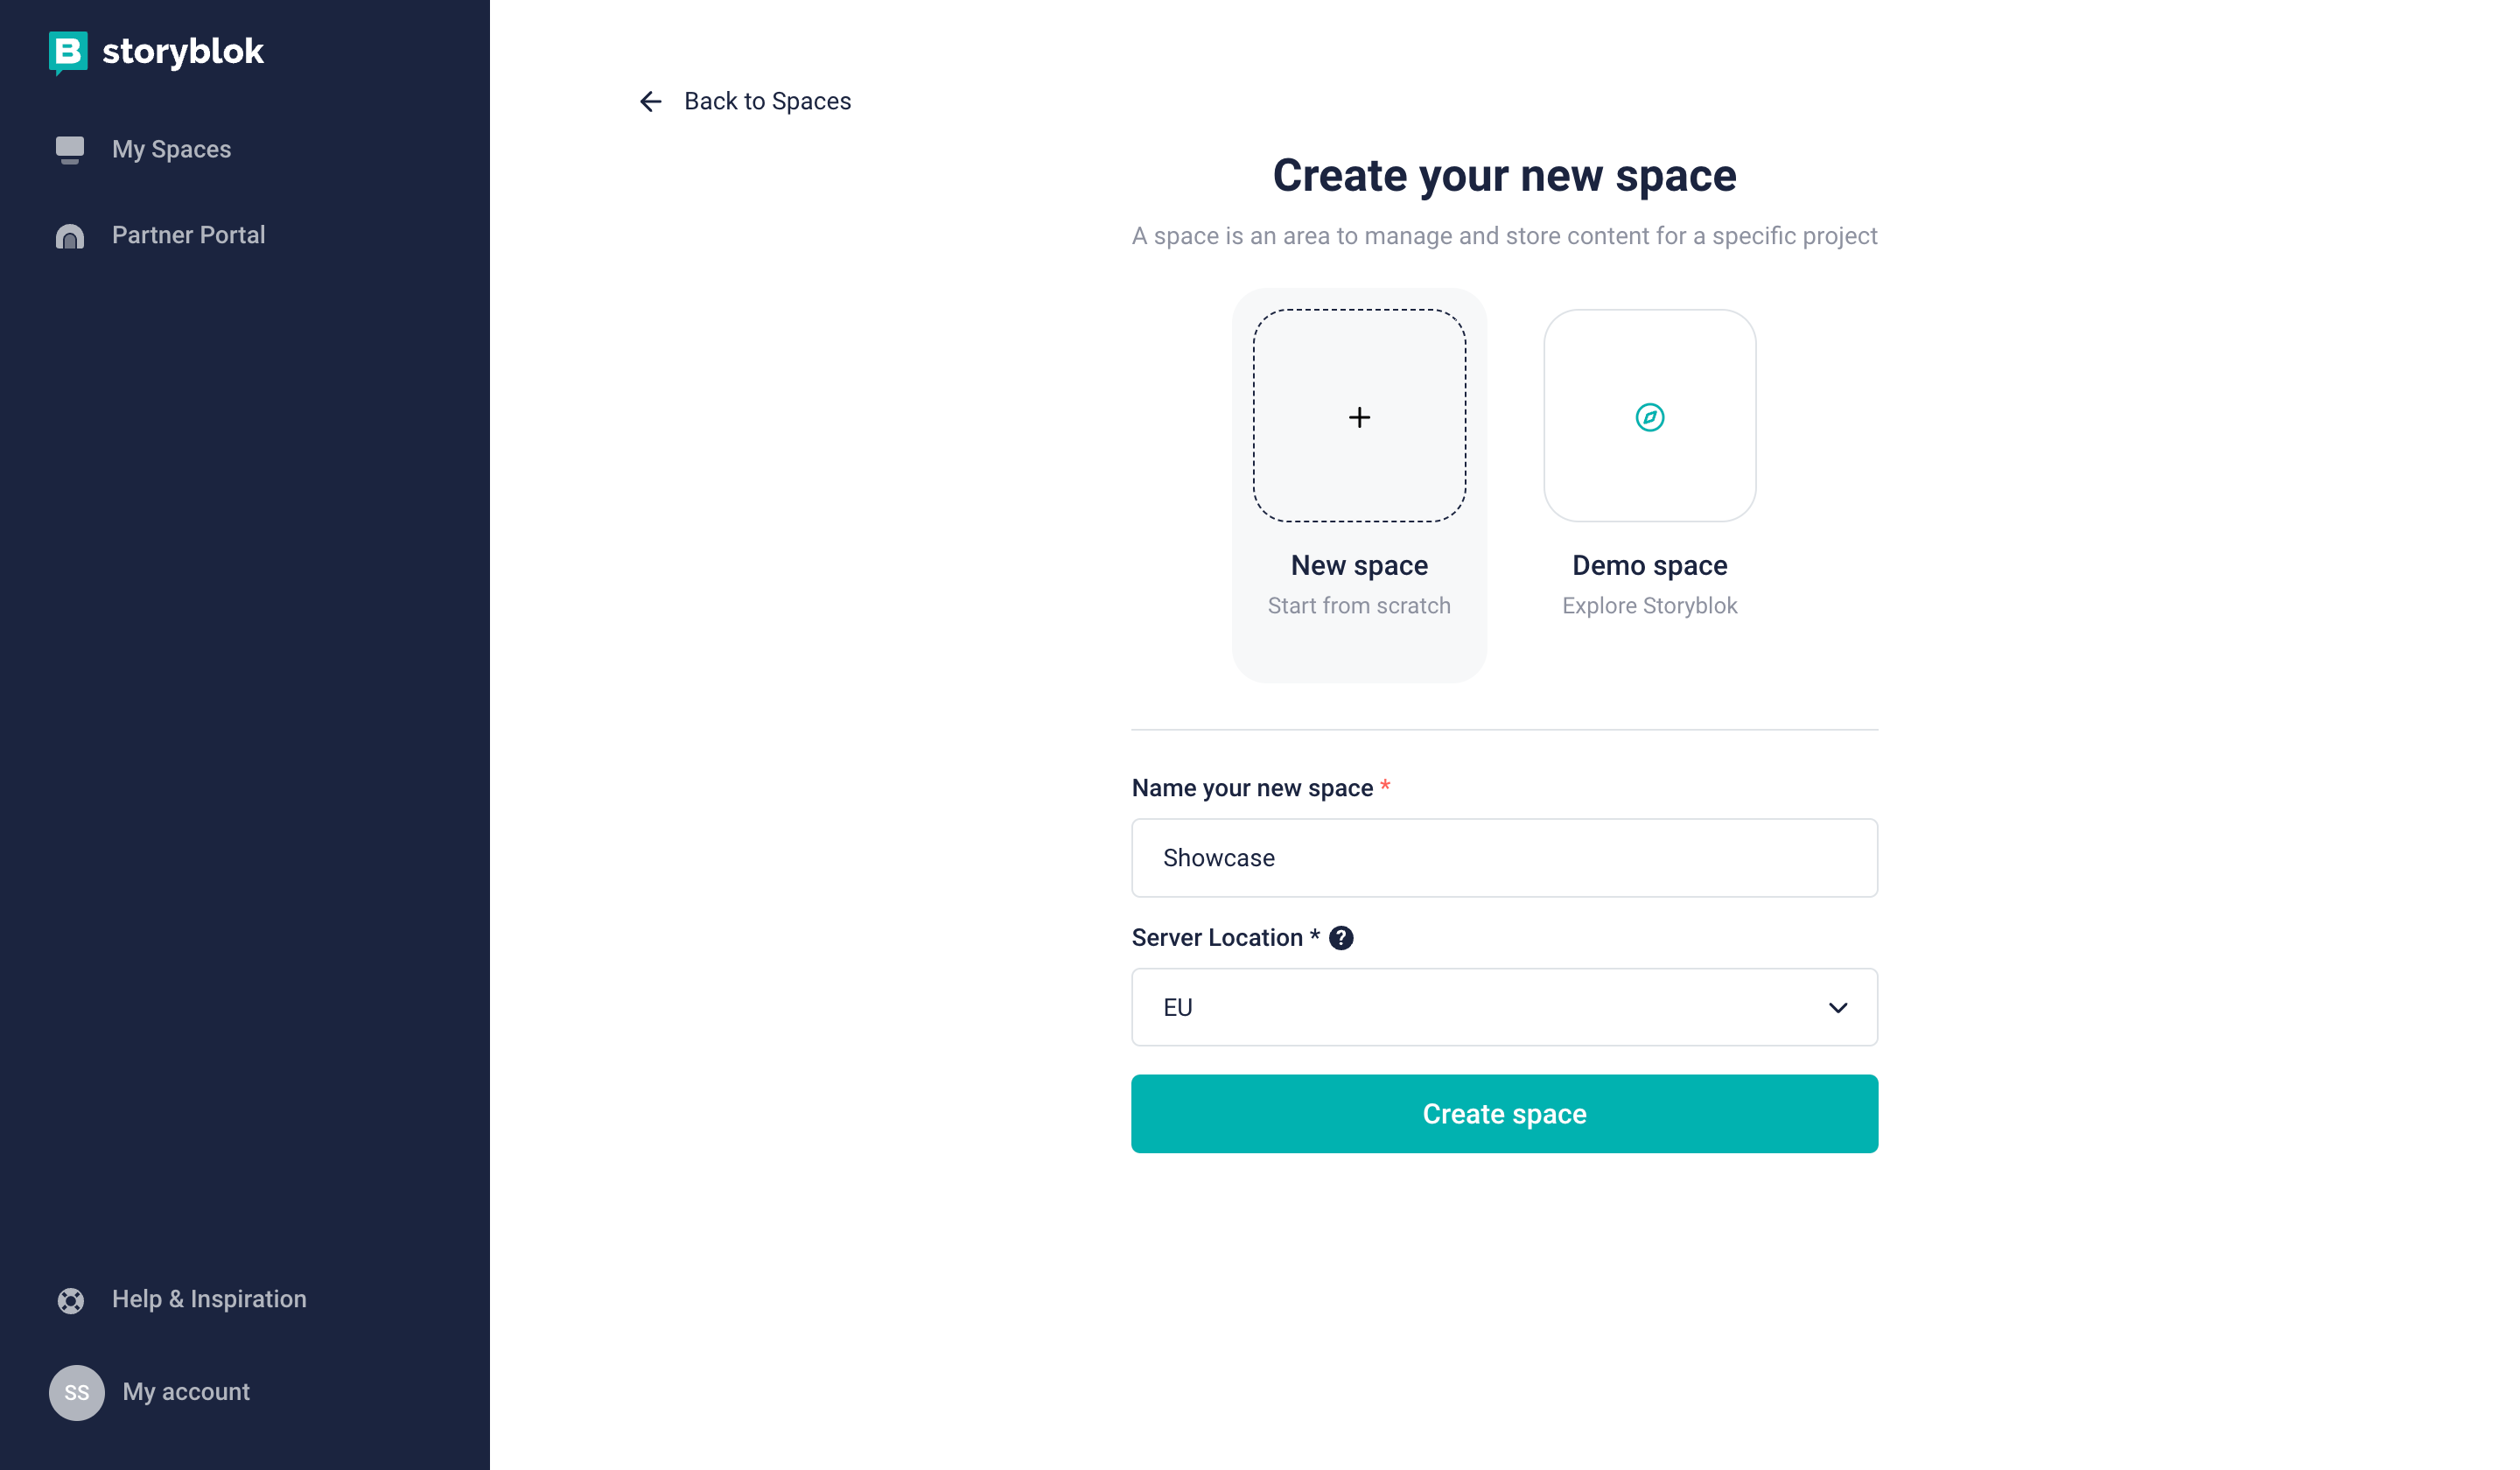The height and width of the screenshot is (1470, 2520).
Task: Click the SS account avatar
Action: 77,1392
